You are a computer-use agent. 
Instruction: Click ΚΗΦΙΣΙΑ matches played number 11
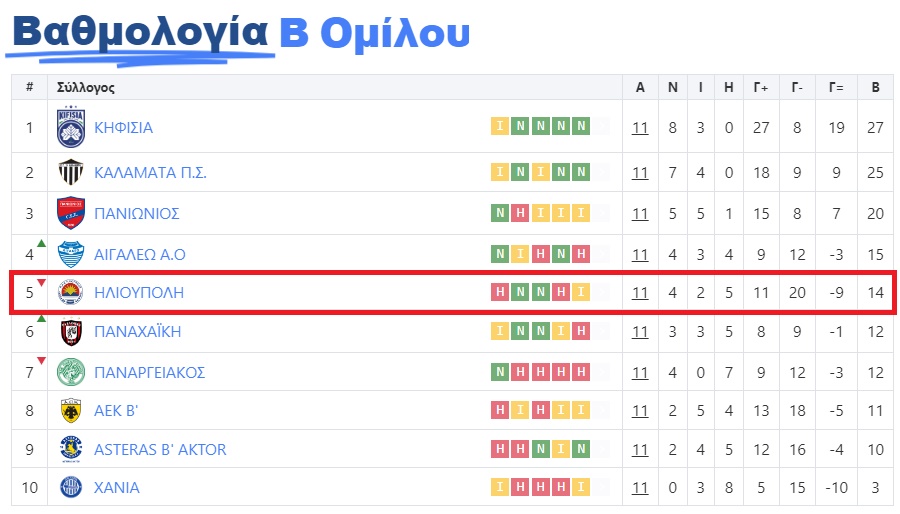point(640,127)
